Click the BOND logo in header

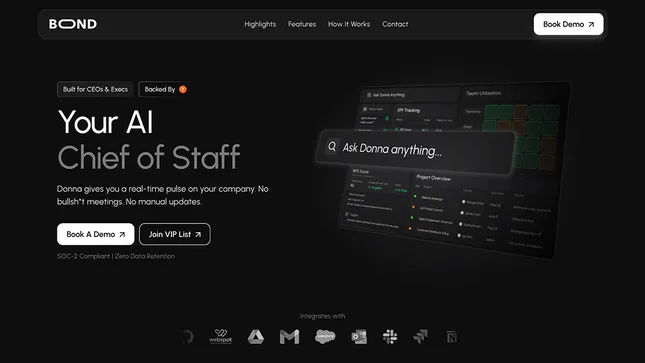coord(73,24)
